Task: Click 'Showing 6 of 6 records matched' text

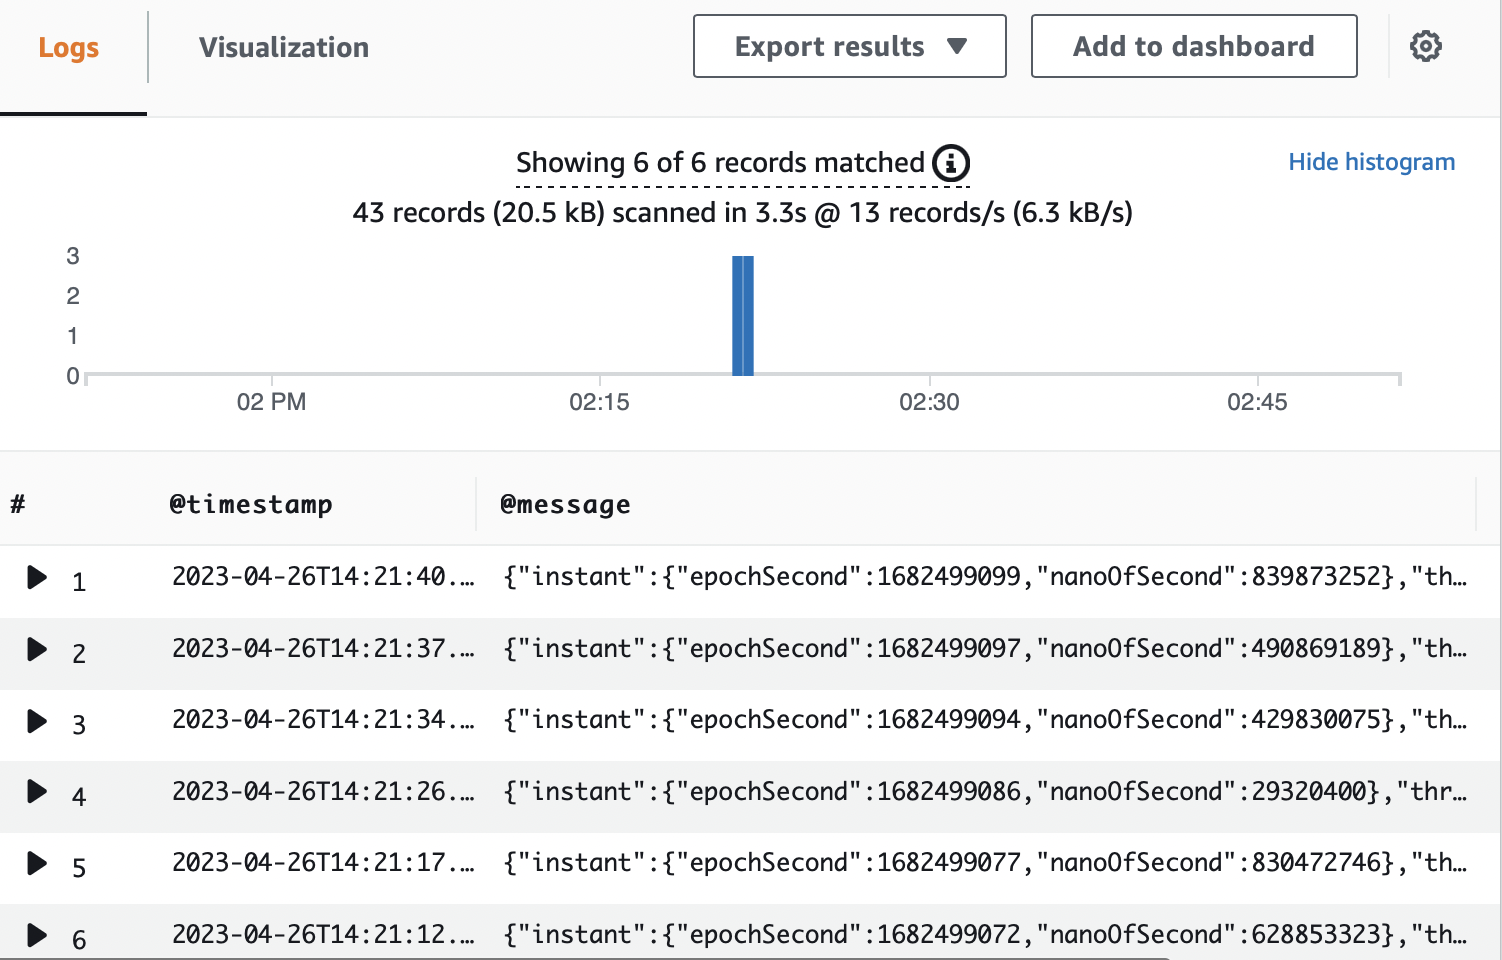Action: click(720, 163)
